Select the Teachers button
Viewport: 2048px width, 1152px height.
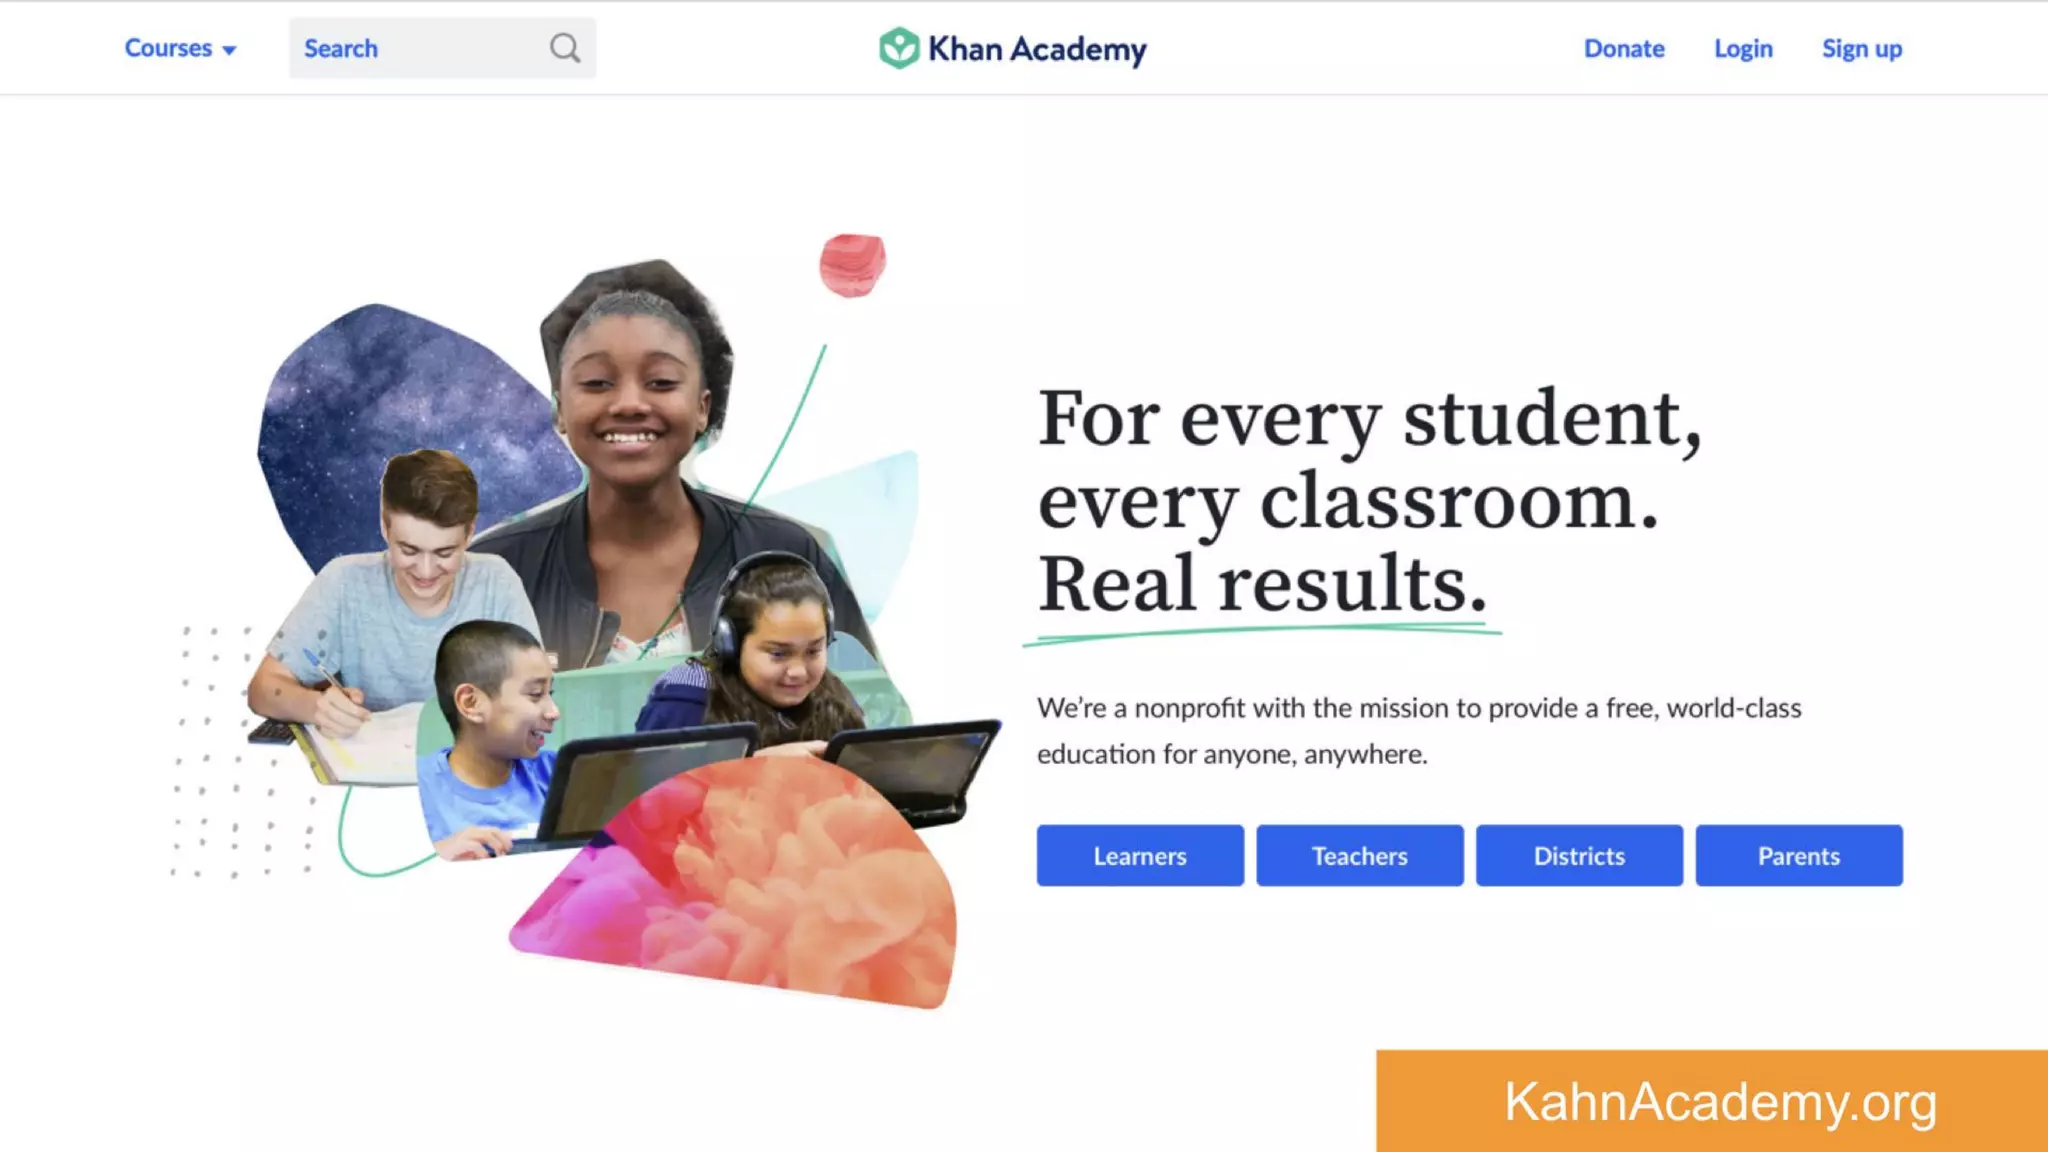tap(1360, 855)
